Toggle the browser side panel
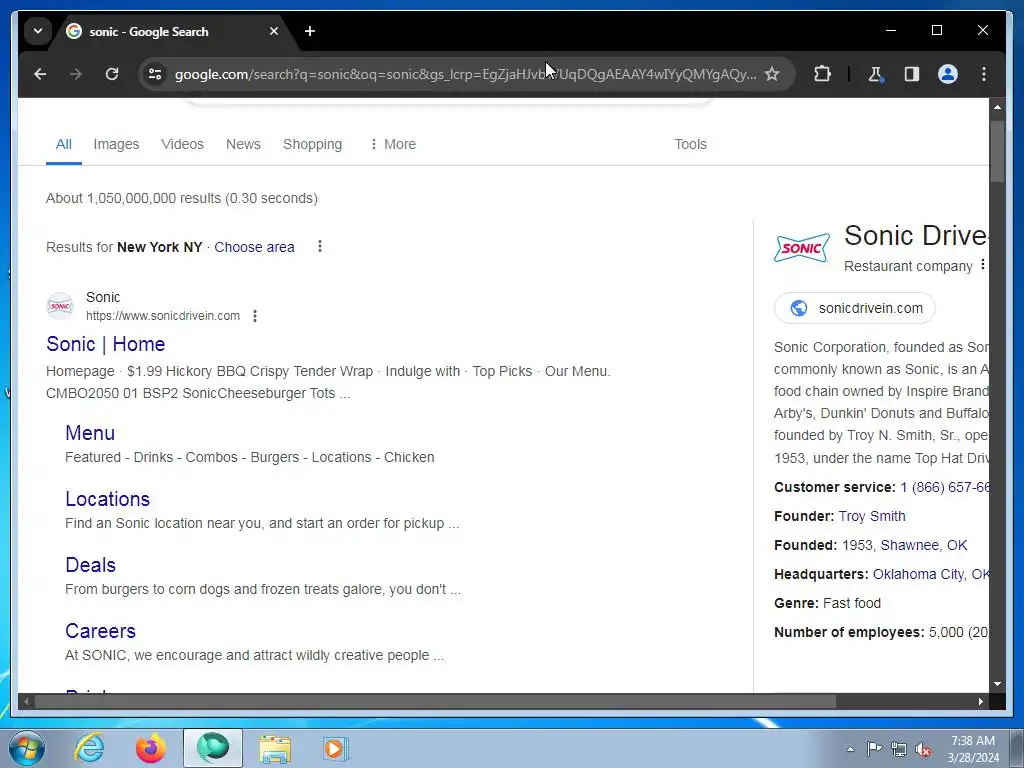Viewport: 1024px width, 768px height. pos(912,74)
